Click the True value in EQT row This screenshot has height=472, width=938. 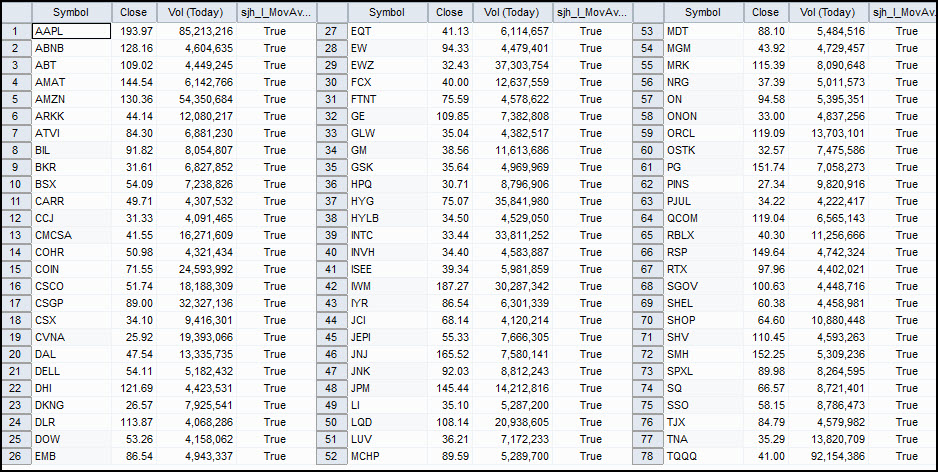coord(590,31)
